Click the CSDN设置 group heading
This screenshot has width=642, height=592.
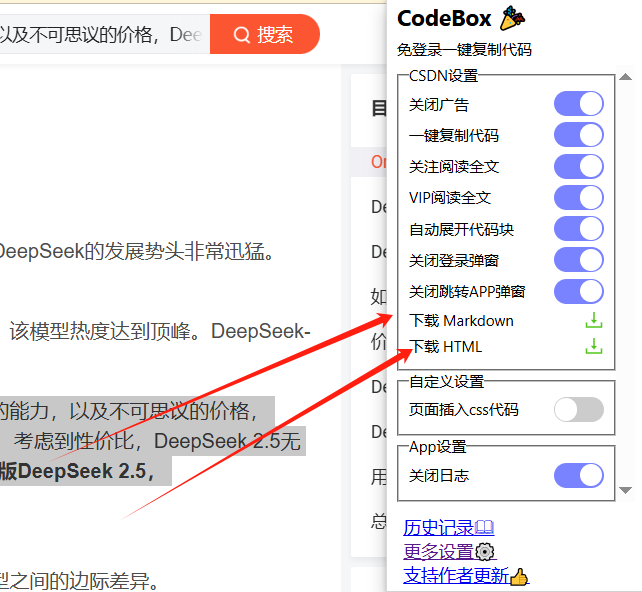click(x=443, y=76)
